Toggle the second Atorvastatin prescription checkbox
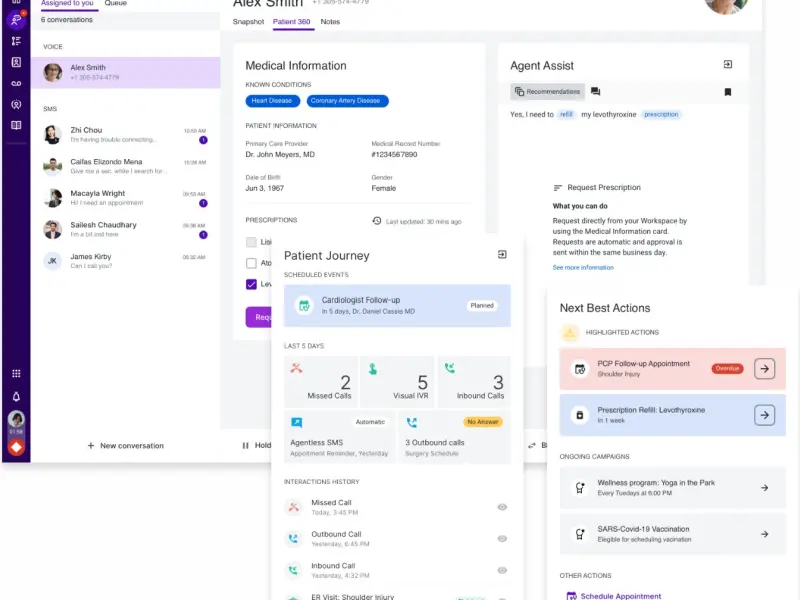 (x=251, y=263)
